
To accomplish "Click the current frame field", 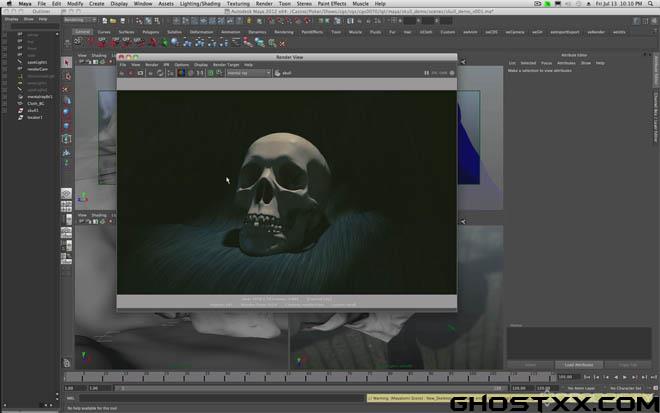I will 567,377.
